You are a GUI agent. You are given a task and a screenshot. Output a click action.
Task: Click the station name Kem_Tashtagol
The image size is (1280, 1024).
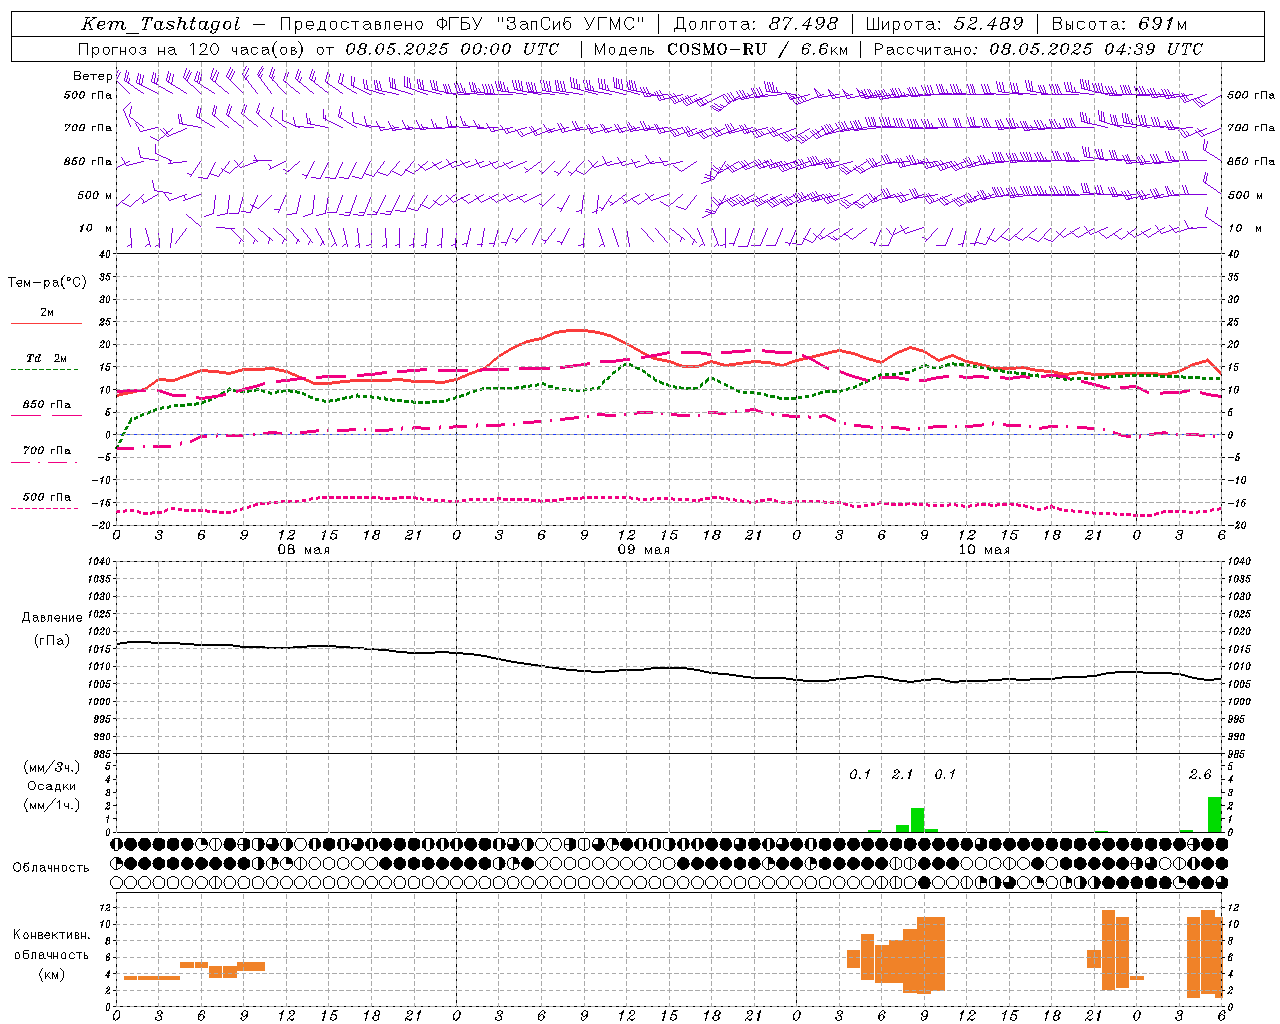pos(161,25)
